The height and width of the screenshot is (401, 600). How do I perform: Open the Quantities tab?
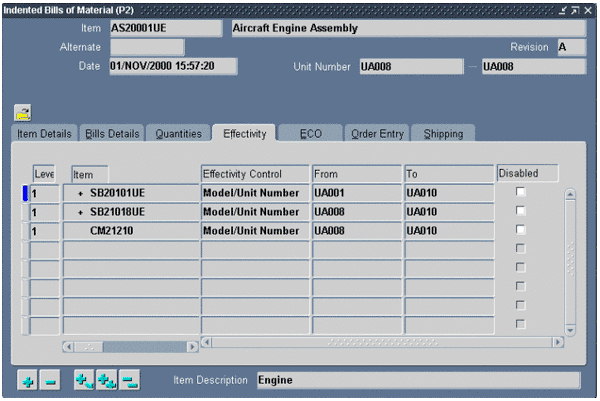[x=178, y=134]
